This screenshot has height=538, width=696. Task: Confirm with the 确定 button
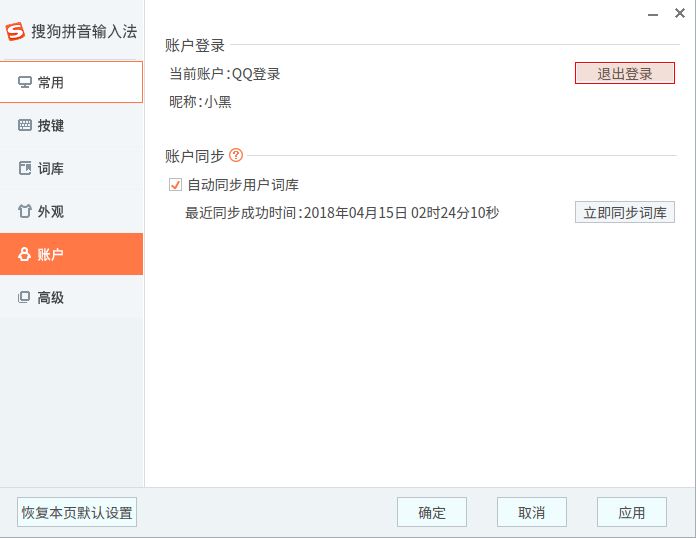tap(431, 512)
